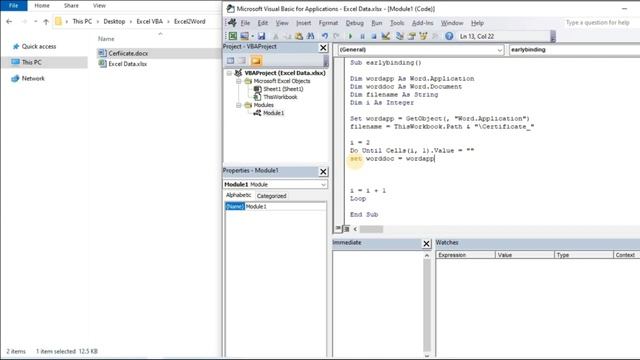
Task: Open Object Browser from toolbar
Action: coord(423,36)
